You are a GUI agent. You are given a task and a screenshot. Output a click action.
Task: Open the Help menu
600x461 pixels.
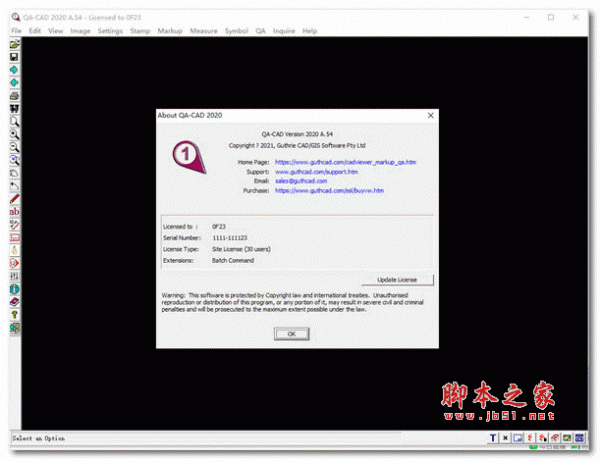pos(310,31)
